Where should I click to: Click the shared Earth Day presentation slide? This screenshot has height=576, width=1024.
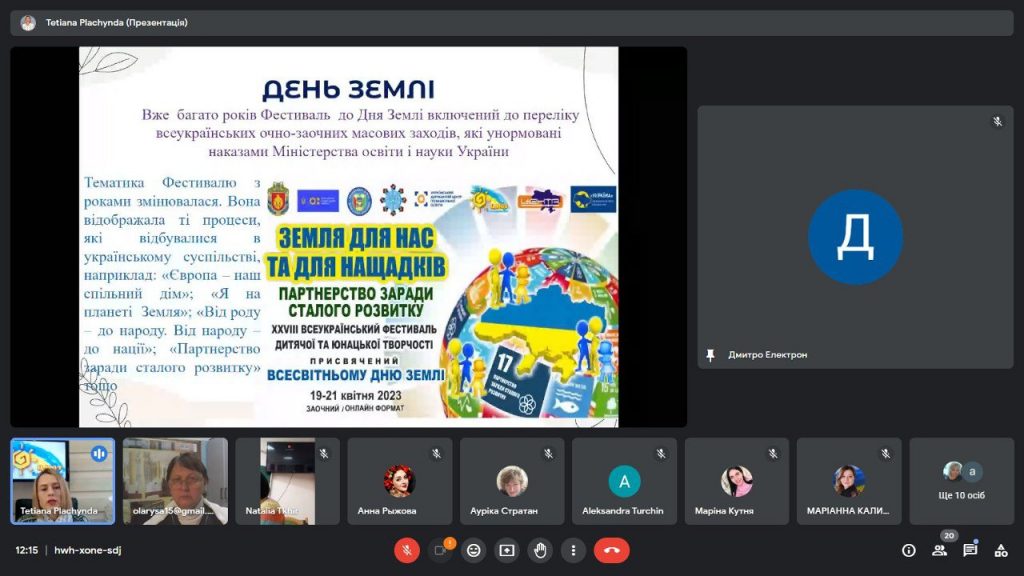tap(348, 237)
